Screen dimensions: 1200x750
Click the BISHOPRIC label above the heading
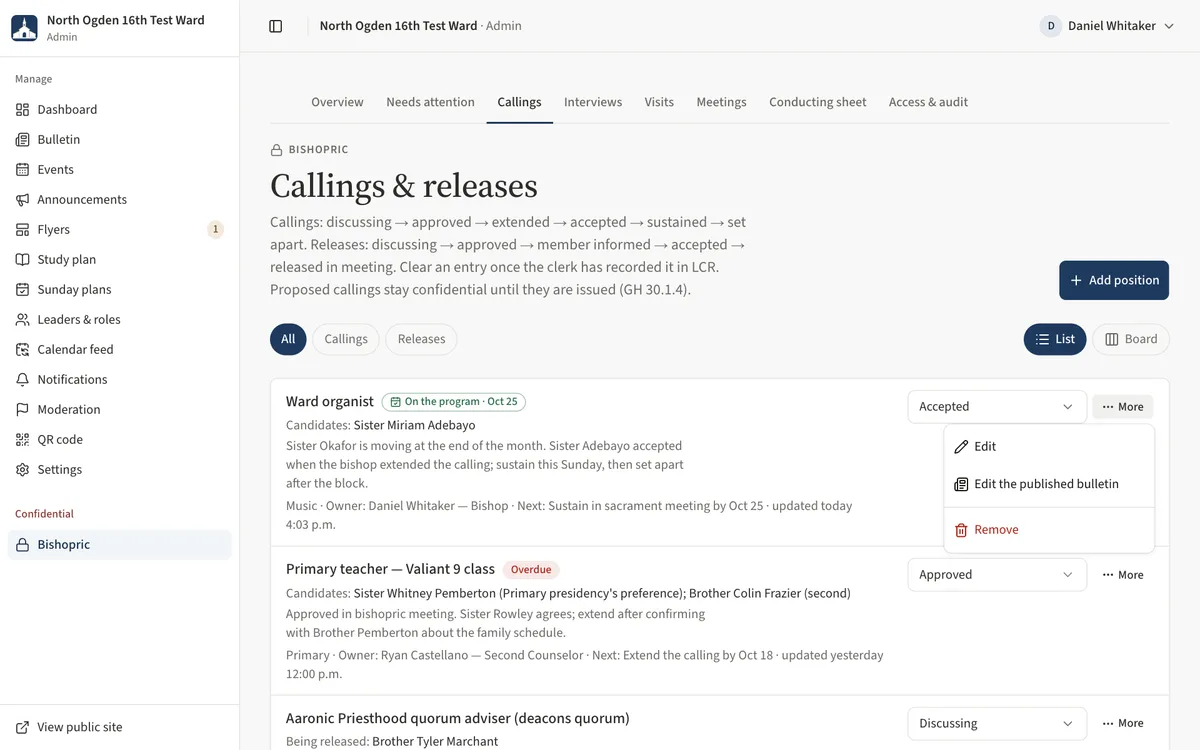(x=318, y=150)
